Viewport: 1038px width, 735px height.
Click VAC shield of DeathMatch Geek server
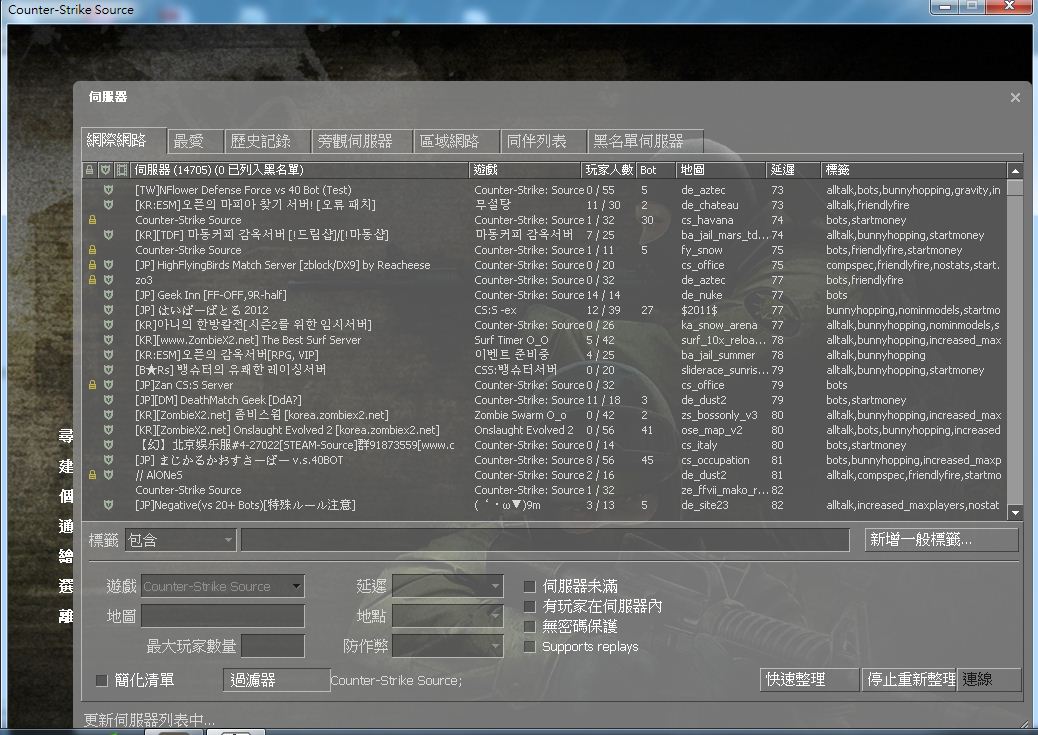tap(109, 400)
